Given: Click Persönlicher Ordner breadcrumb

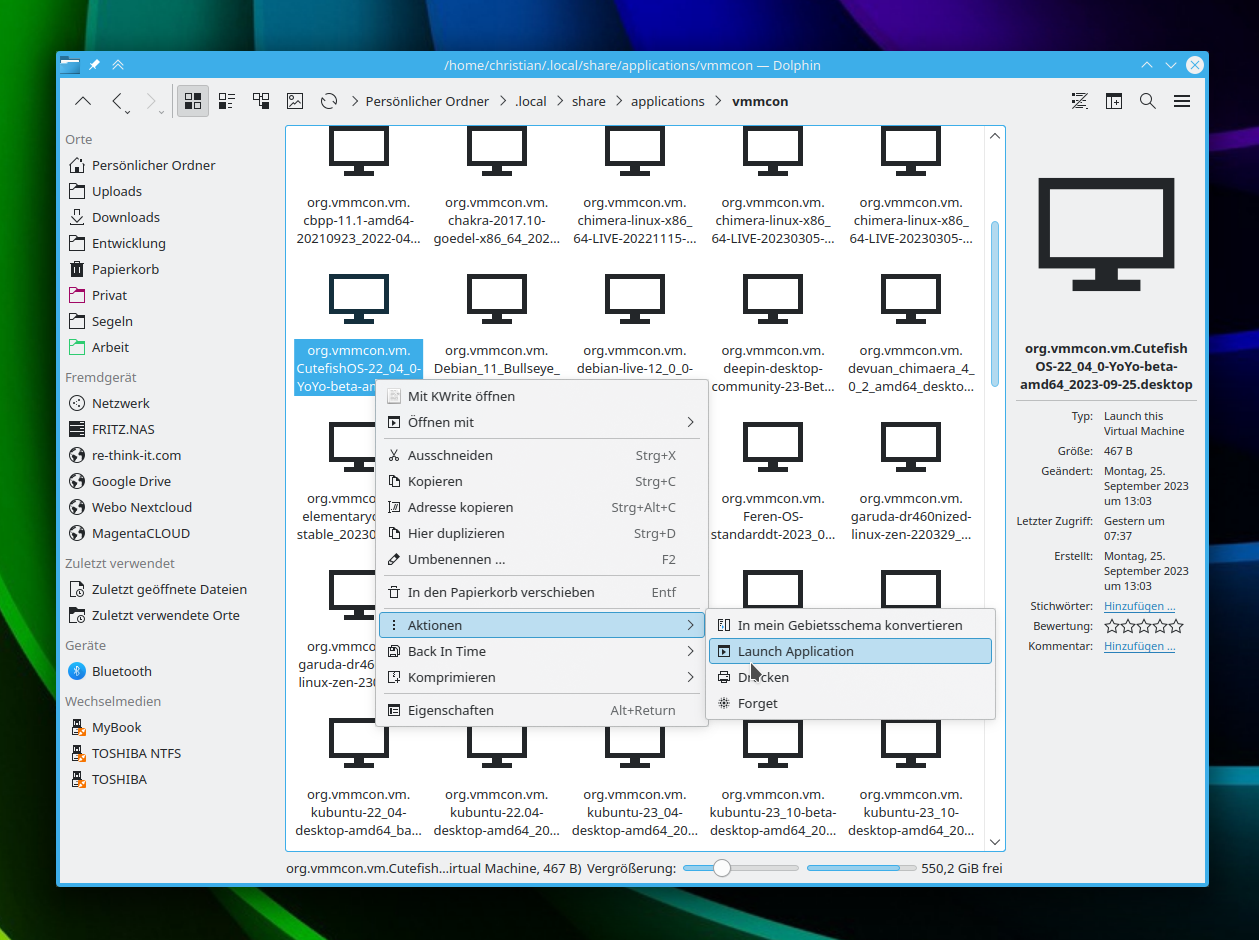Looking at the screenshot, I should coord(427,101).
